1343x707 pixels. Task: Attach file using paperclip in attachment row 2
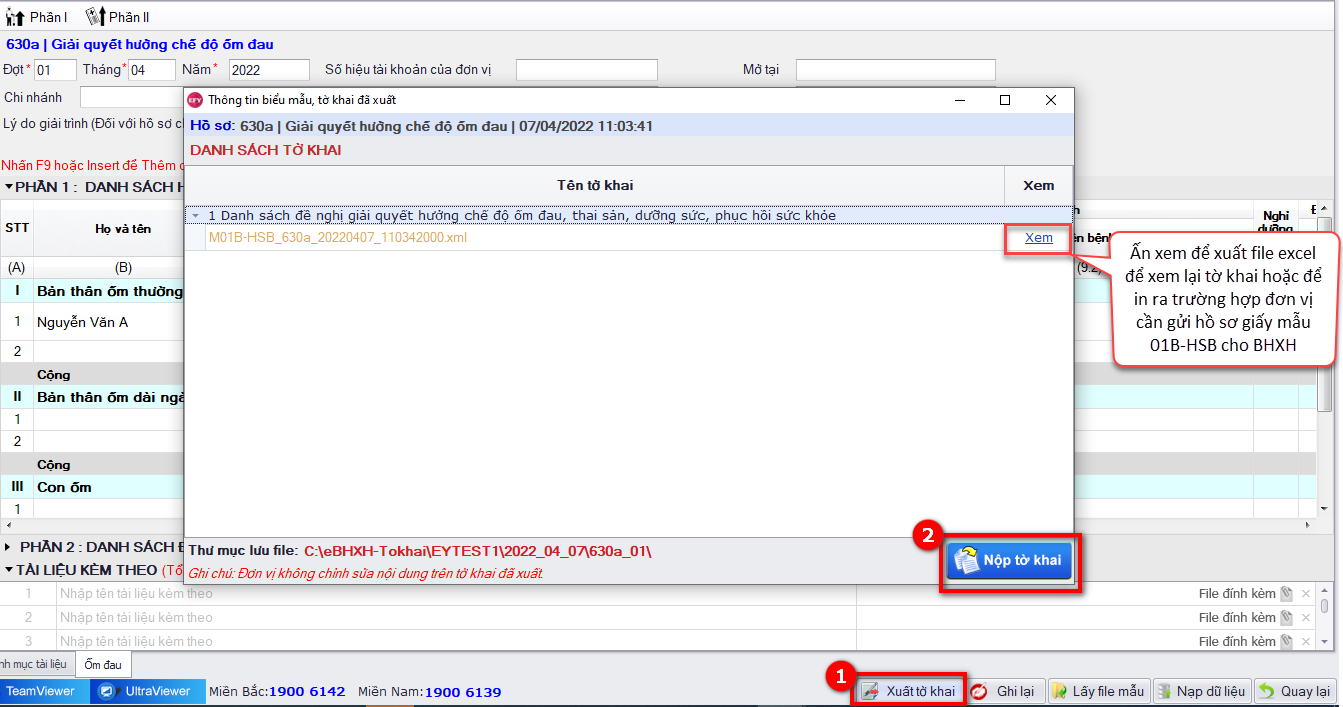tap(1286, 618)
